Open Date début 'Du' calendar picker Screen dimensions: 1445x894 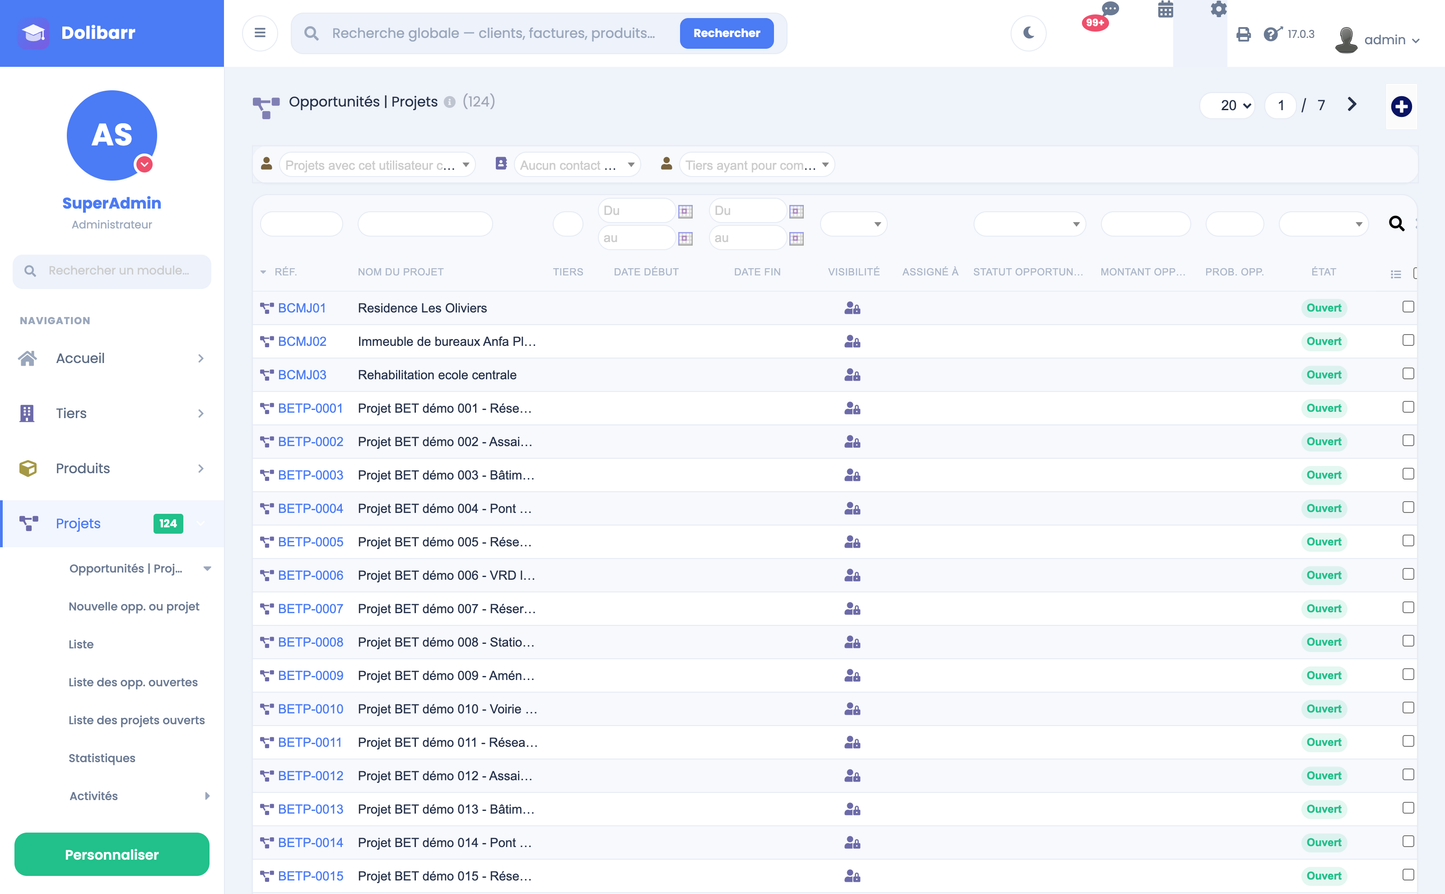point(685,211)
